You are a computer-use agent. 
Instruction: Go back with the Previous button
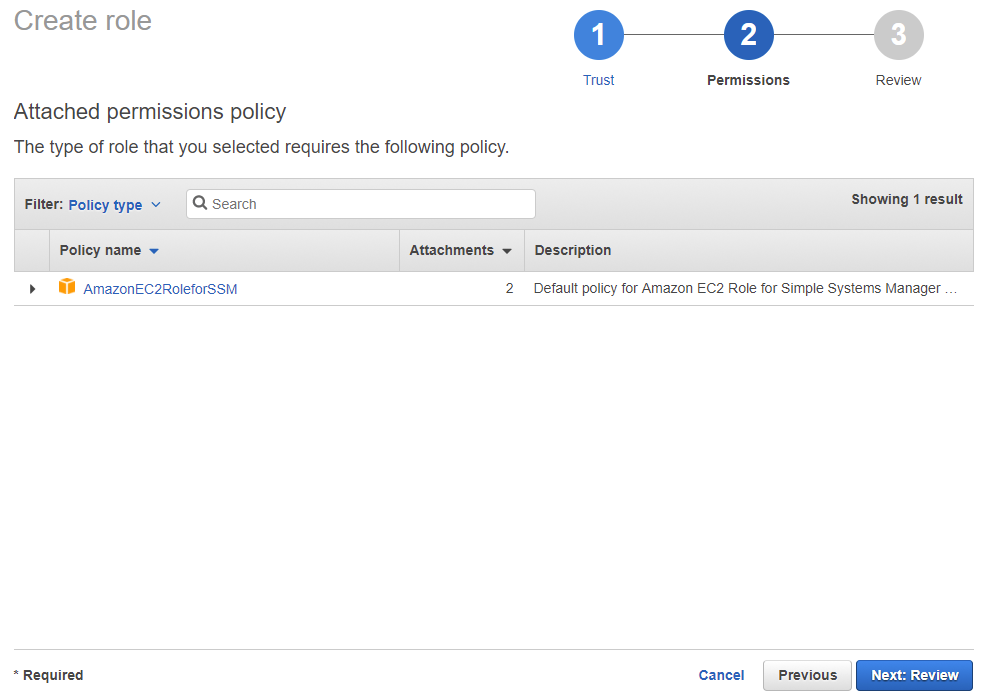tap(807, 675)
